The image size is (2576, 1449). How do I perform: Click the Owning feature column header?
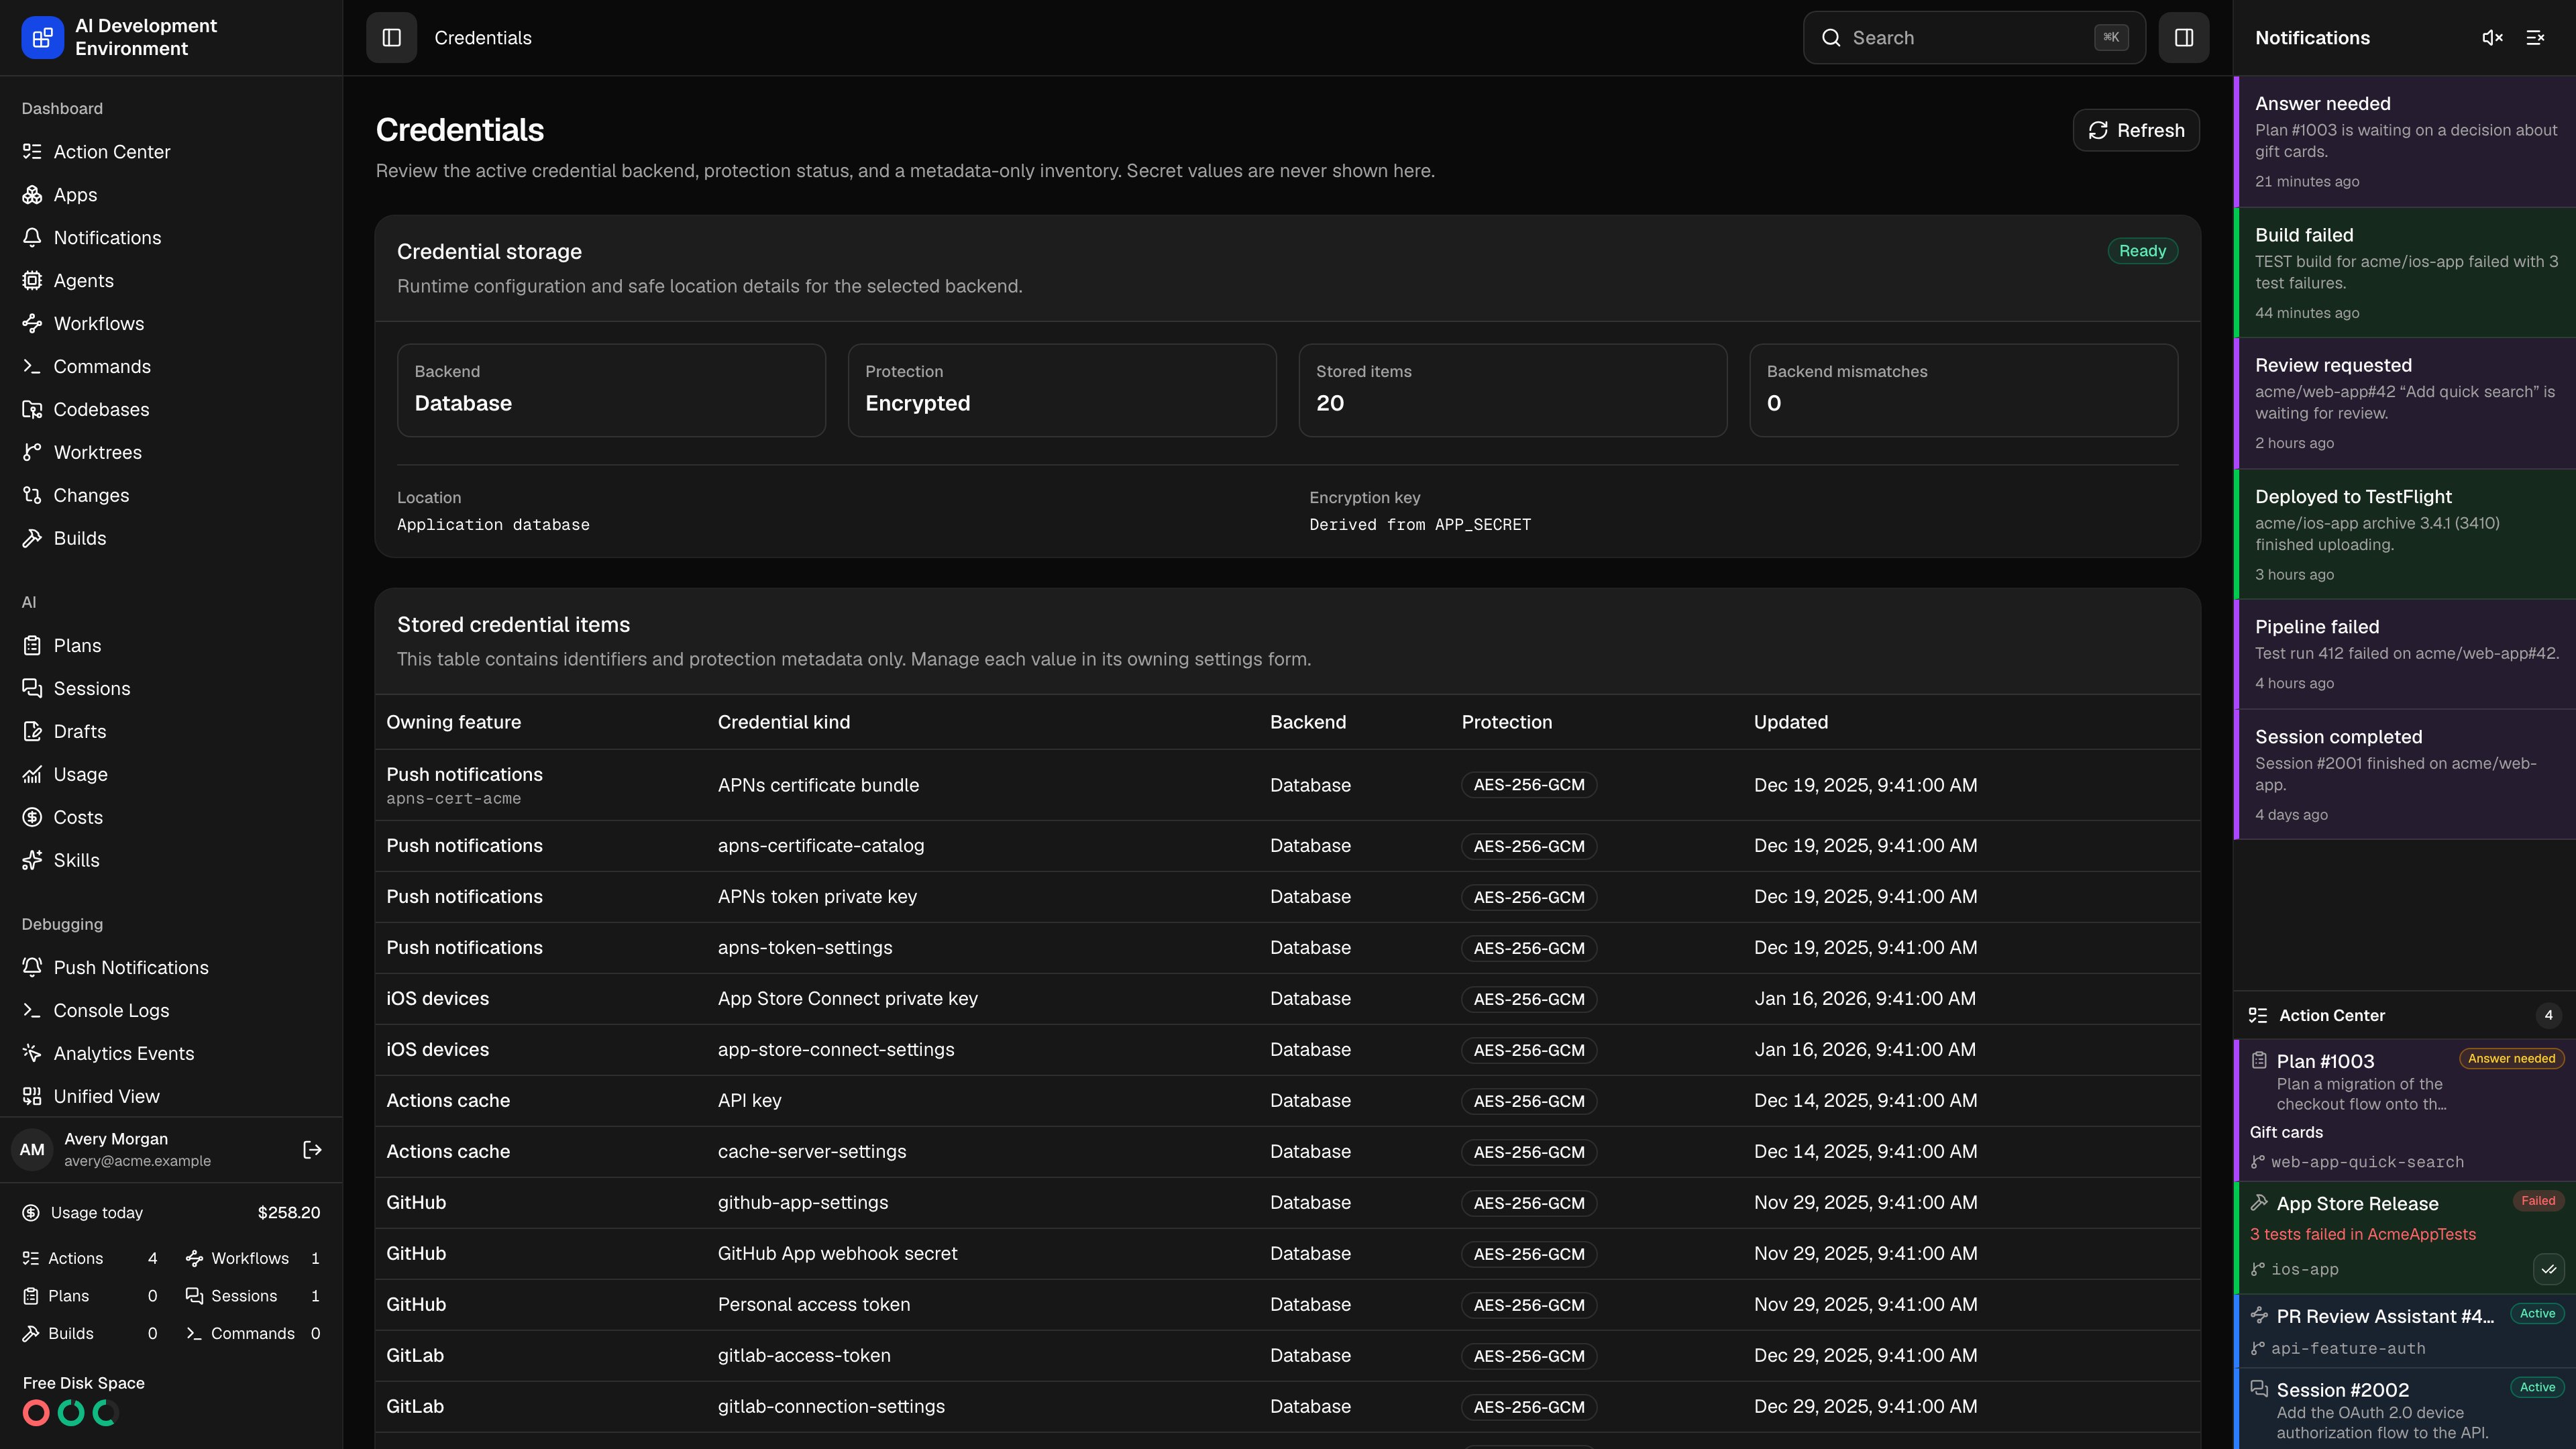453,722
